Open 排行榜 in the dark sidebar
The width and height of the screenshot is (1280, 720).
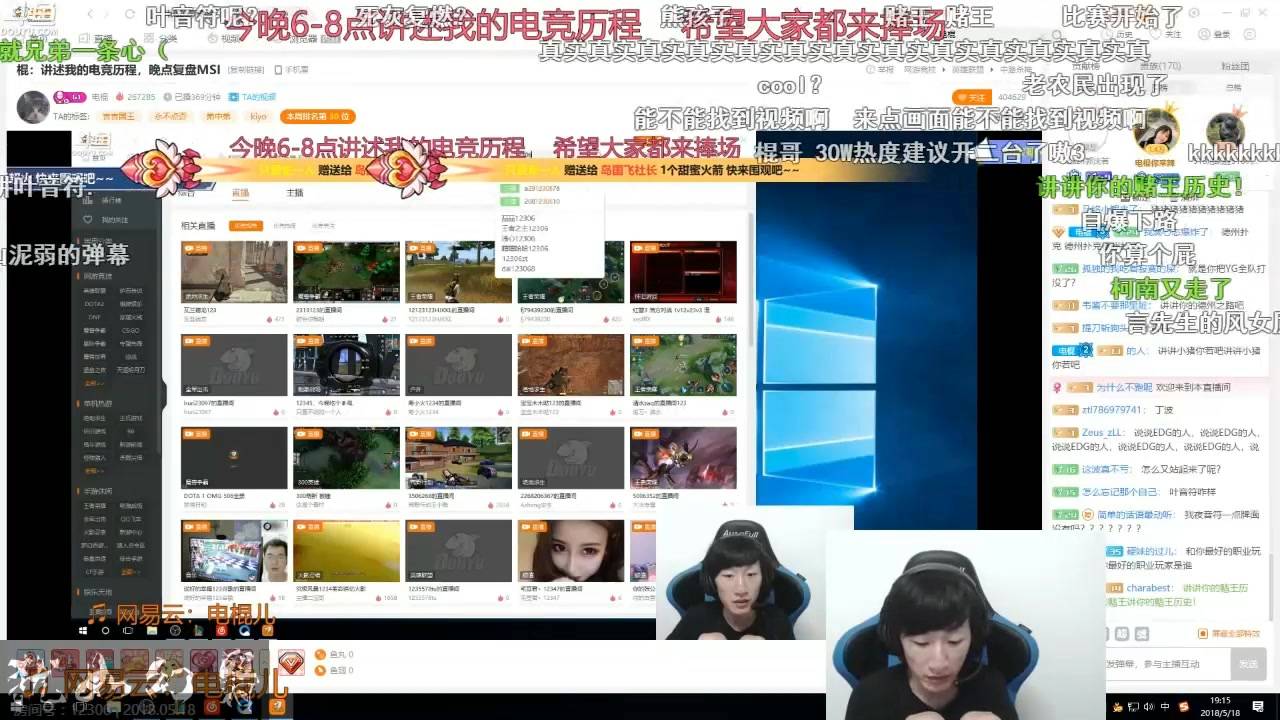pyautogui.click(x=111, y=200)
